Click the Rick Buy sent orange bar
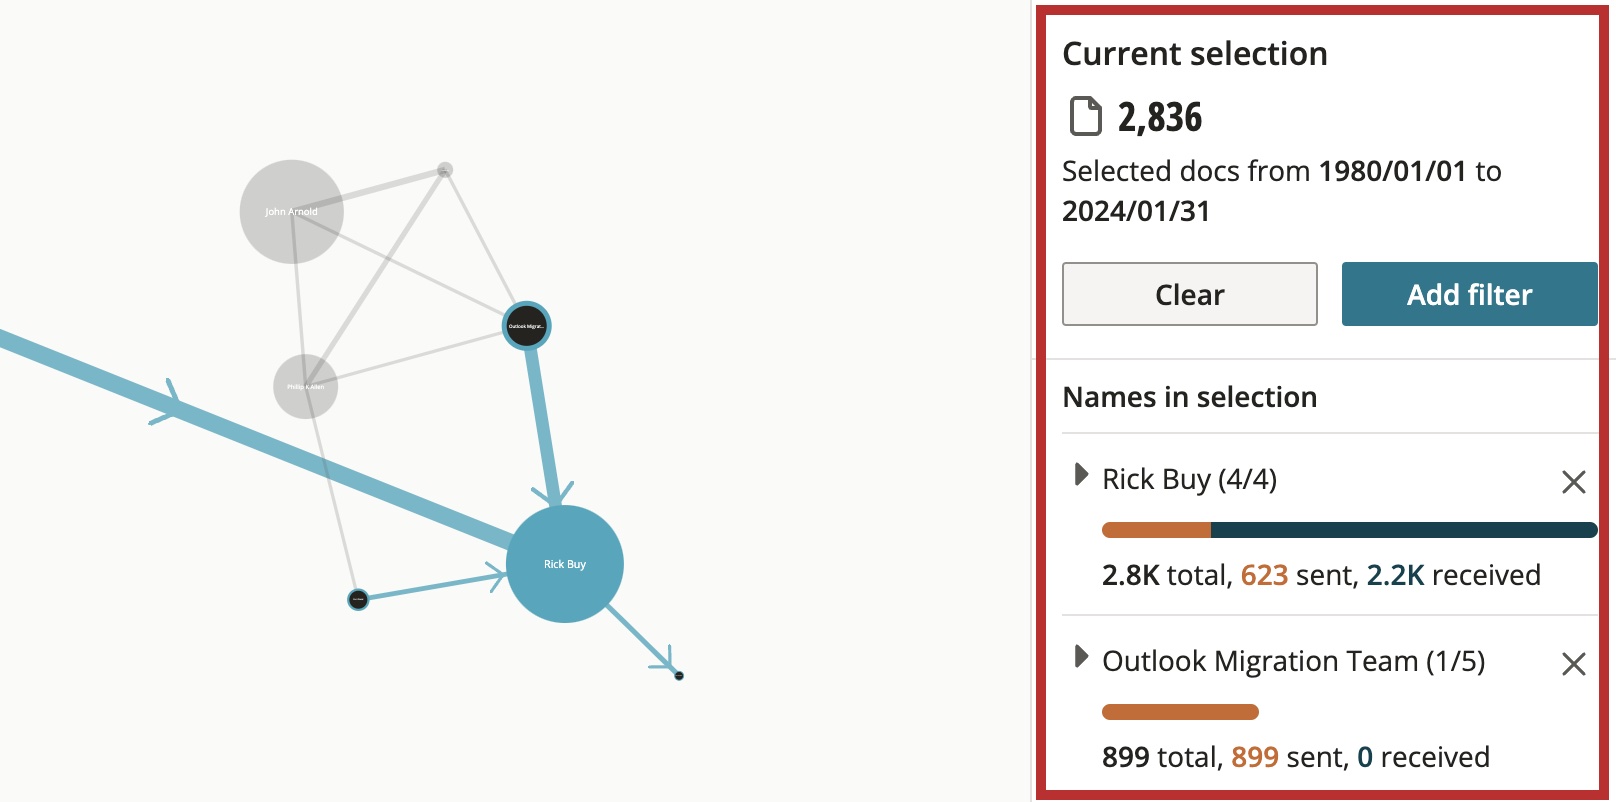Screen dimensions: 1616x802 click(1156, 530)
